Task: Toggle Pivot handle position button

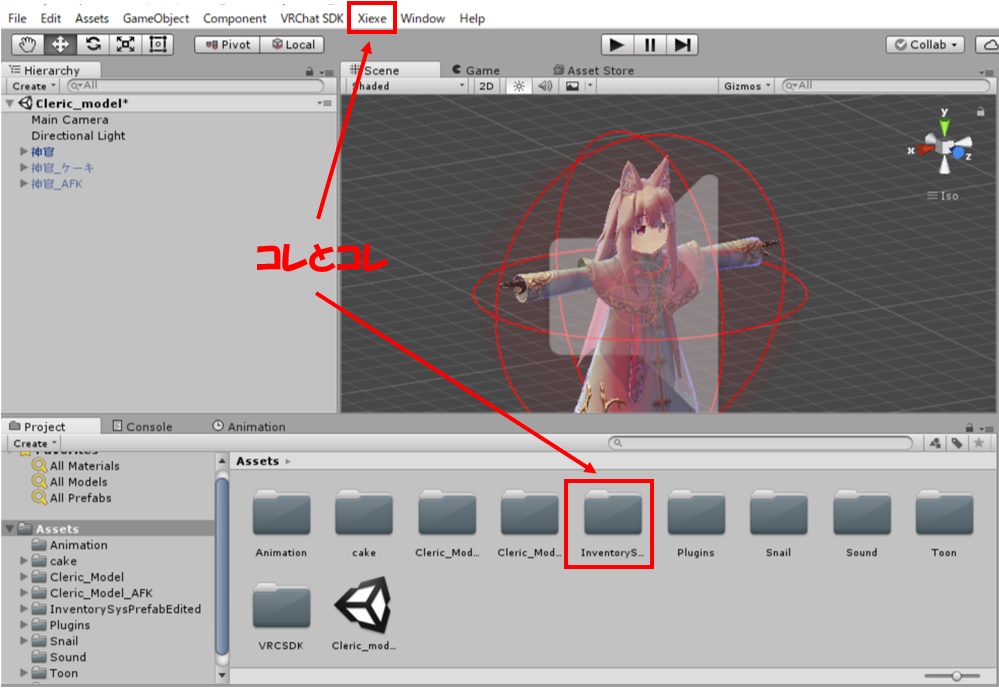Action: [x=227, y=45]
